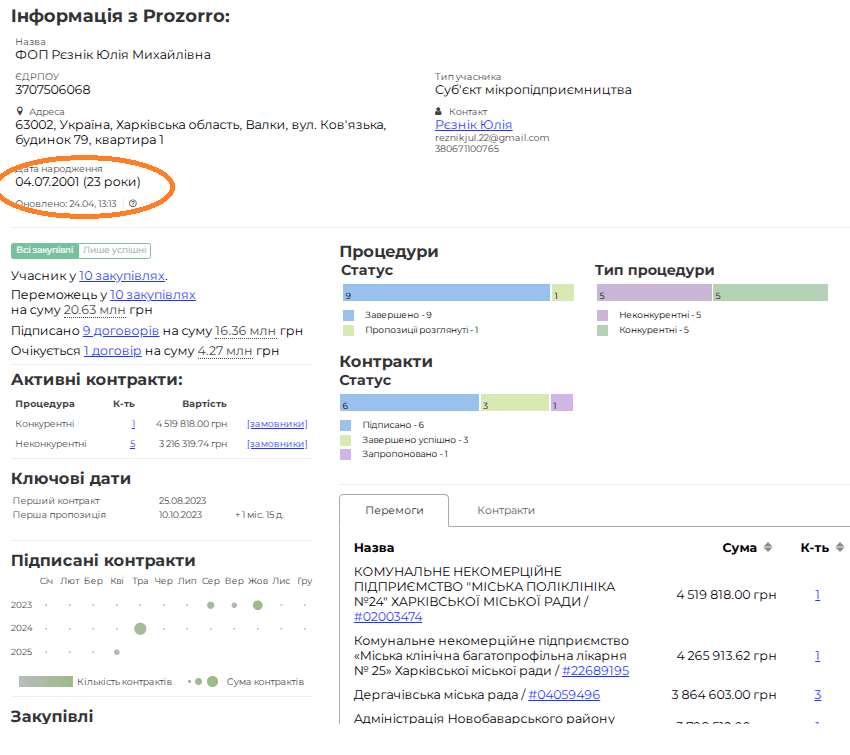Switch to the Контракти tab
The image size is (850, 755).
click(505, 510)
